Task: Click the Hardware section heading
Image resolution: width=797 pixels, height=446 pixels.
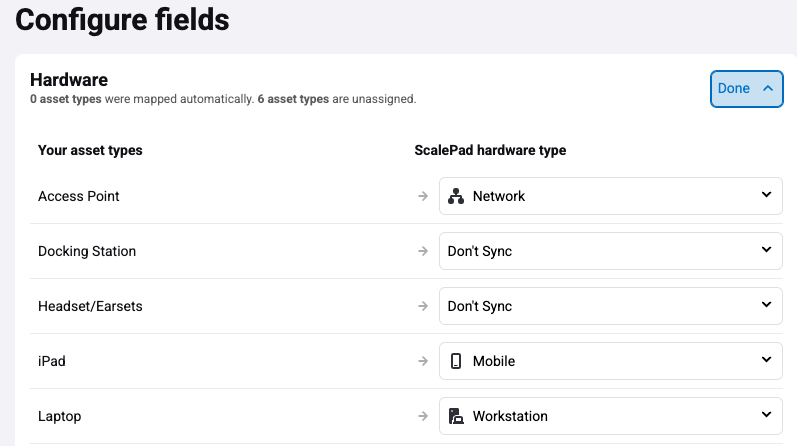Action: pos(69,80)
